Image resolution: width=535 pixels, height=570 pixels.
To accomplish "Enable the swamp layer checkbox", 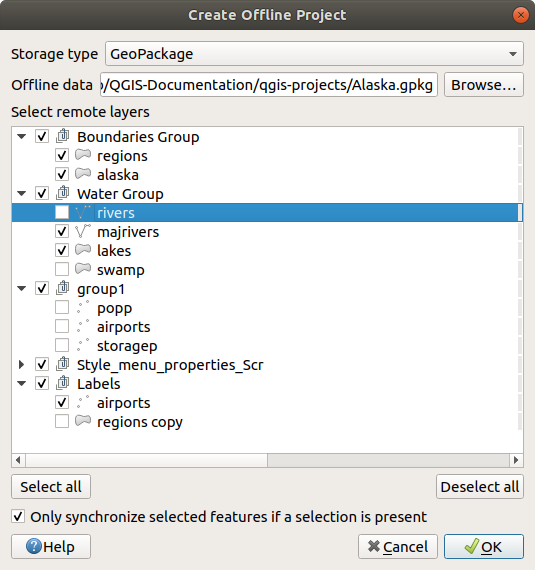I will [62, 269].
